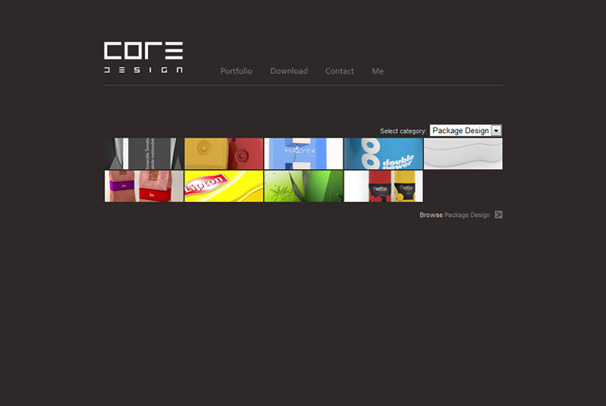Open the blue Hayek package thumbnail

pyautogui.click(x=304, y=154)
